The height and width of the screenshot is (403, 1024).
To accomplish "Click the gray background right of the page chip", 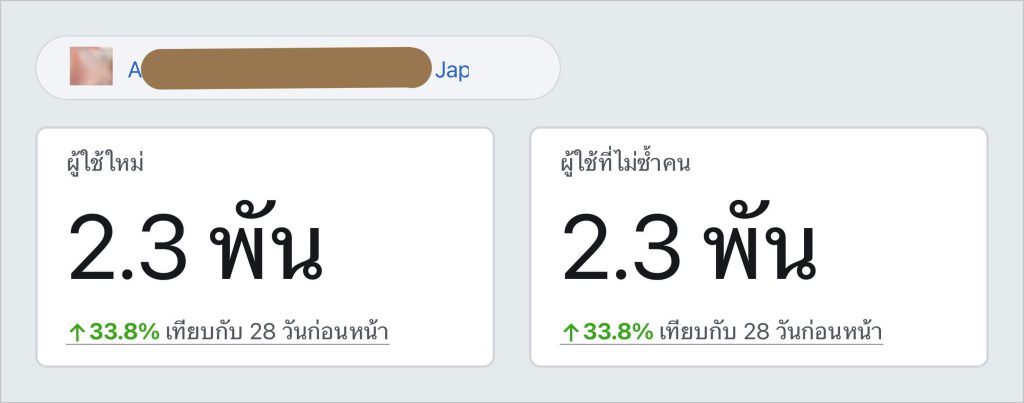I will [784, 65].
